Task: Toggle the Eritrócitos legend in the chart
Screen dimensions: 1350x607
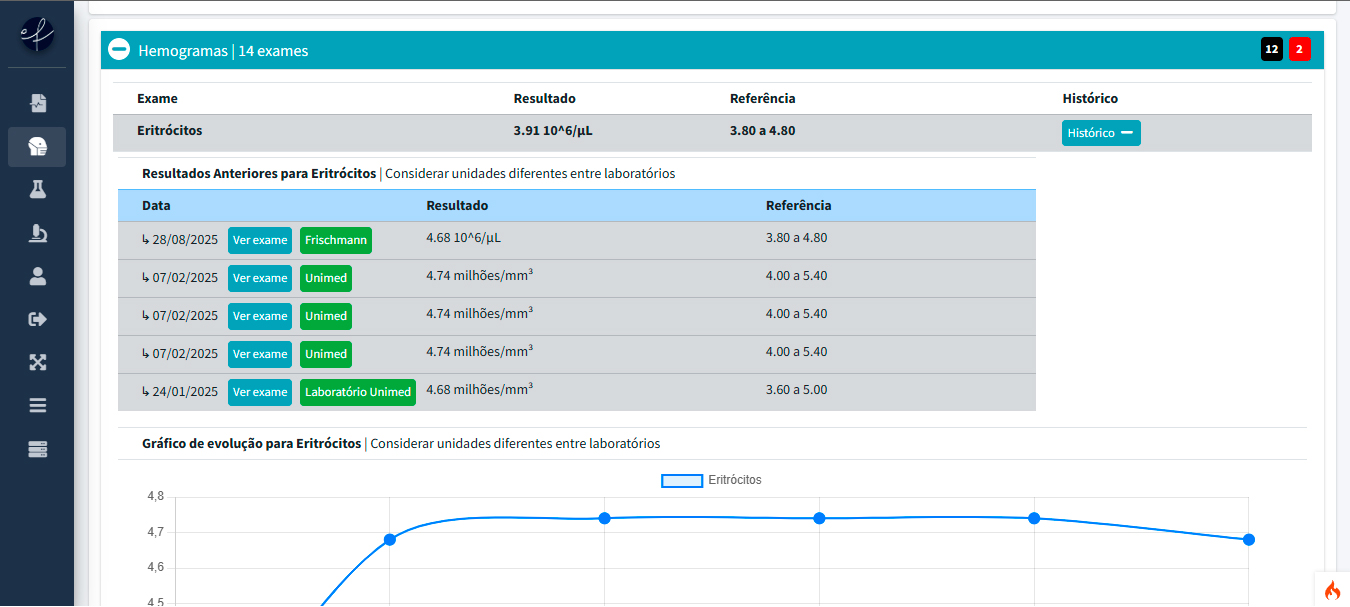Action: [x=711, y=480]
